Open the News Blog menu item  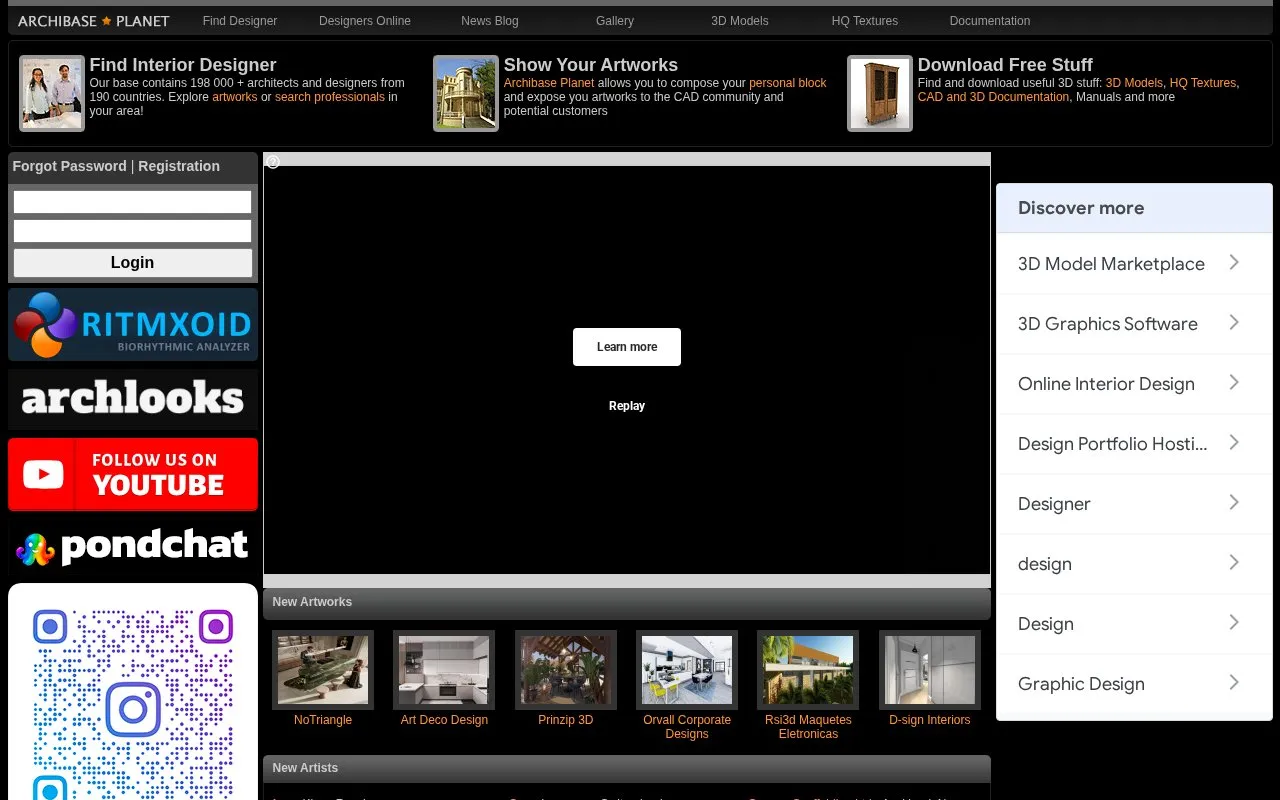click(x=490, y=21)
